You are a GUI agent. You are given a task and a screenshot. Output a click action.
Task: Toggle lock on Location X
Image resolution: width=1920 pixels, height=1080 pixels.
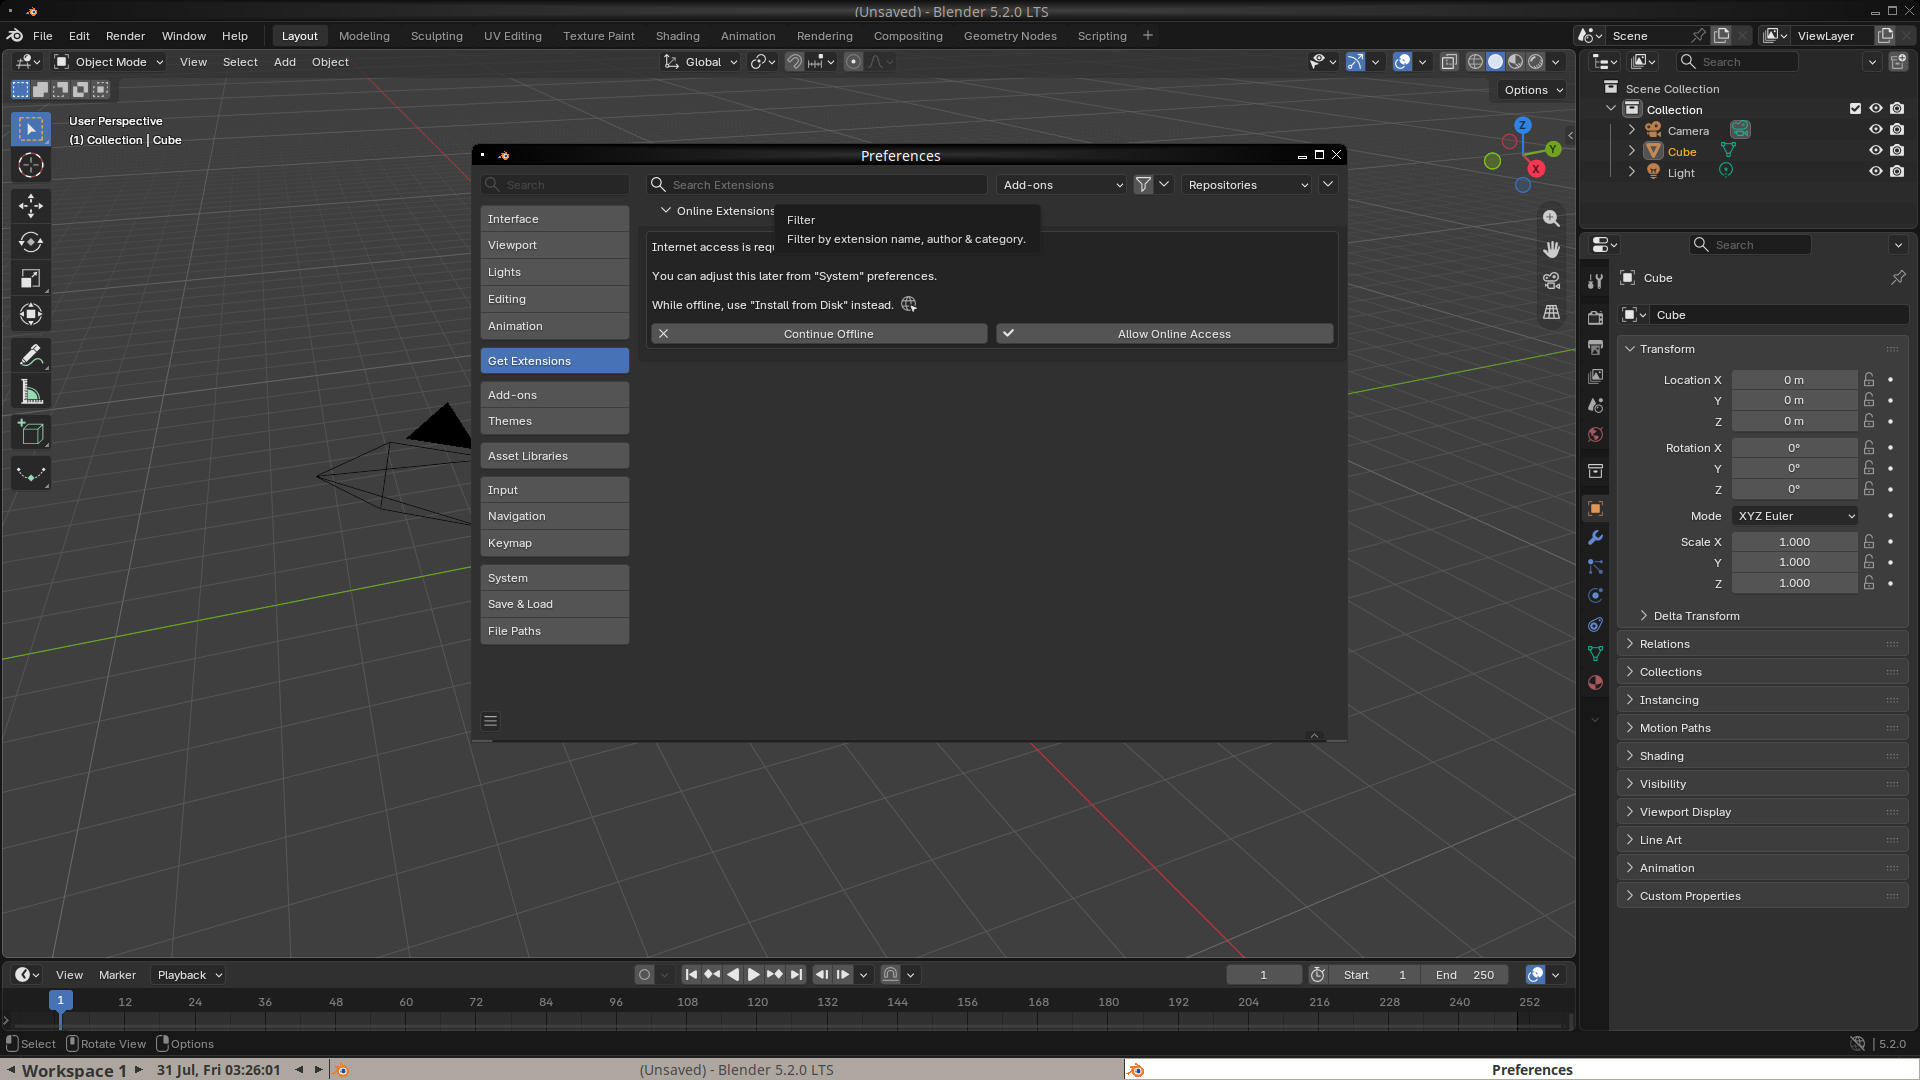coord(1868,380)
